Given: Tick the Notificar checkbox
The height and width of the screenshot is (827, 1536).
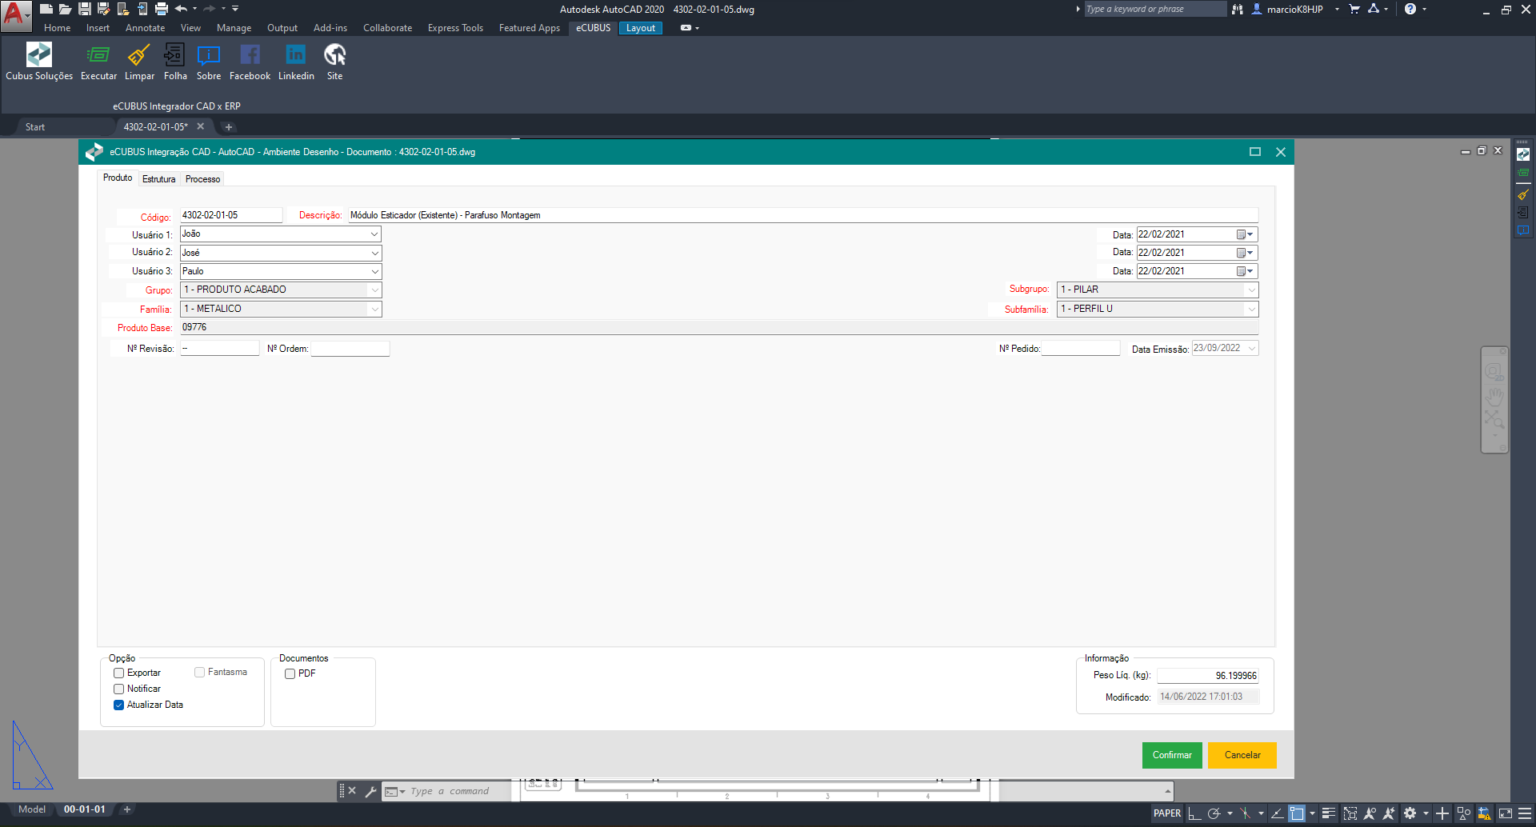Looking at the screenshot, I should point(119,689).
